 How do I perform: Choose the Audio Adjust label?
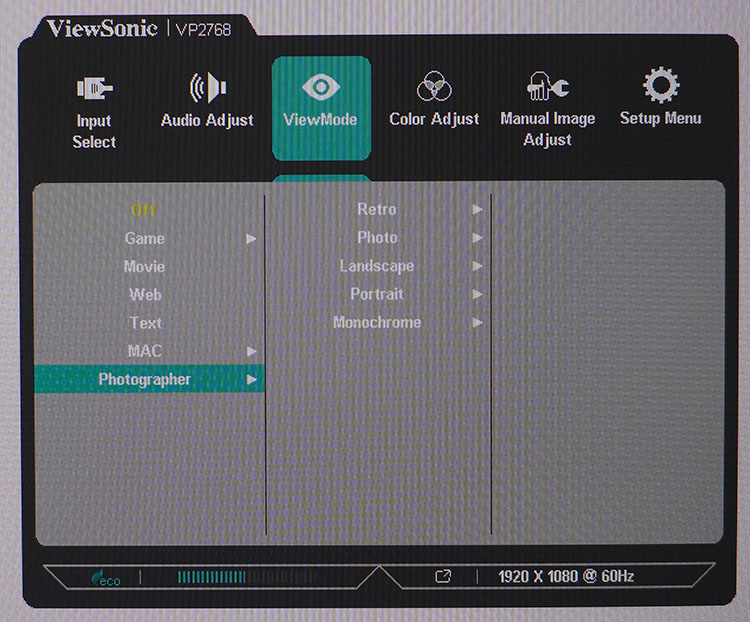click(207, 120)
